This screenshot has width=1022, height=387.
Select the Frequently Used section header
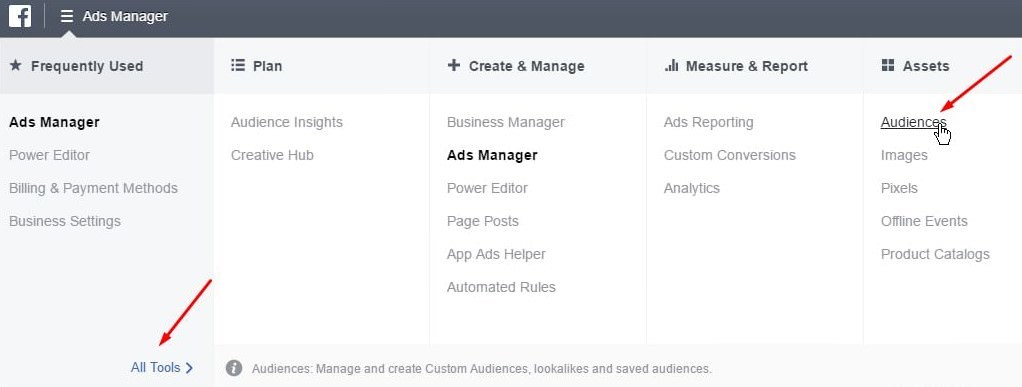click(87, 66)
